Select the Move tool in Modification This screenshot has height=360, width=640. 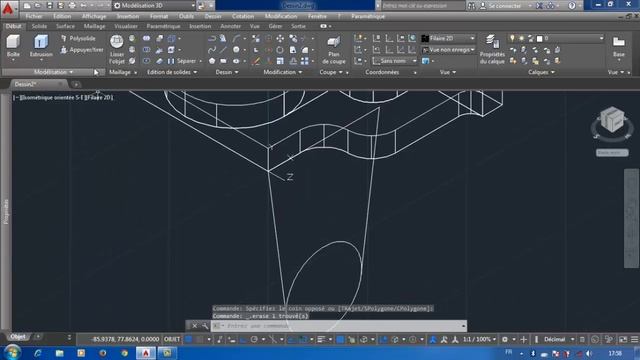(280, 38)
